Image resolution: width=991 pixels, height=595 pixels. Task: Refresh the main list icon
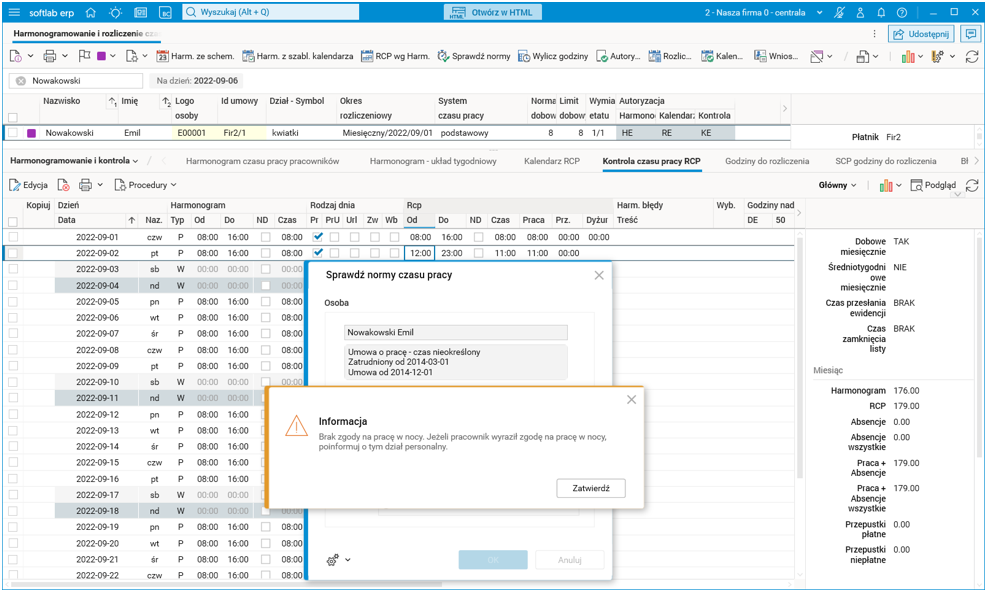(972, 57)
